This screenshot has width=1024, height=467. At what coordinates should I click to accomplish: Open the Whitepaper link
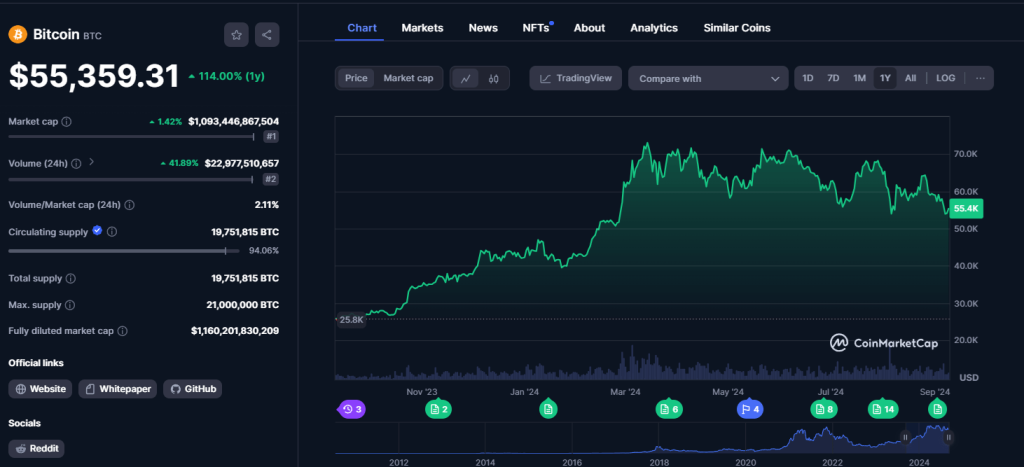pos(118,389)
